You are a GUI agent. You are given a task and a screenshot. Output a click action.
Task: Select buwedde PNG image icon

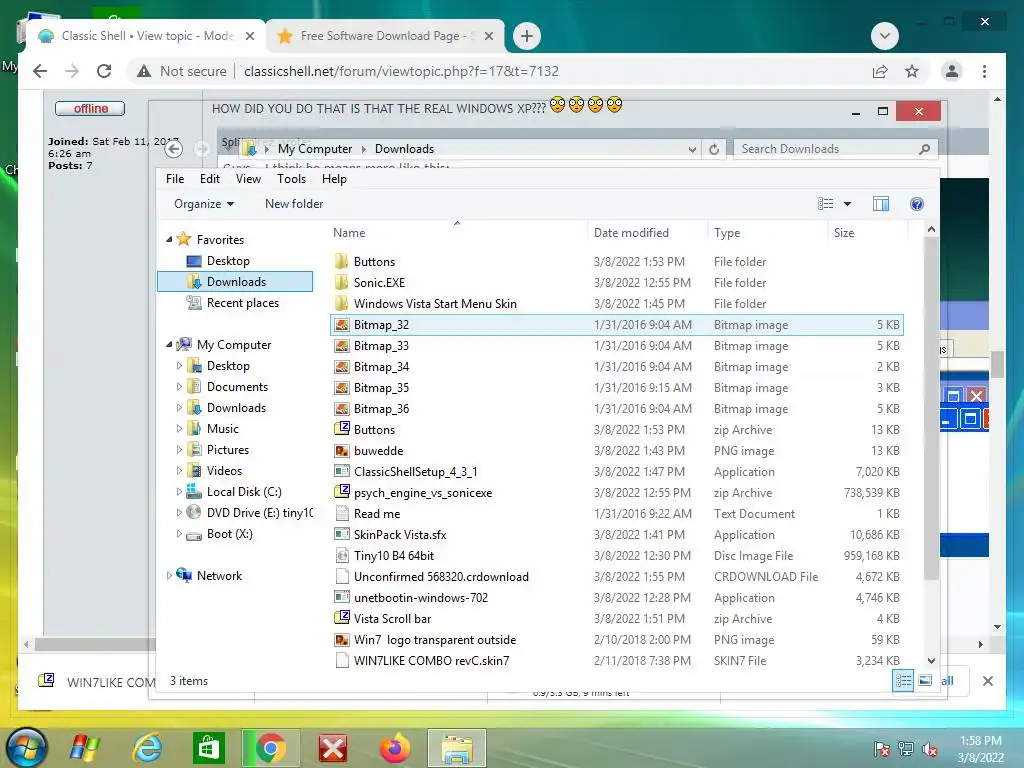coord(341,451)
